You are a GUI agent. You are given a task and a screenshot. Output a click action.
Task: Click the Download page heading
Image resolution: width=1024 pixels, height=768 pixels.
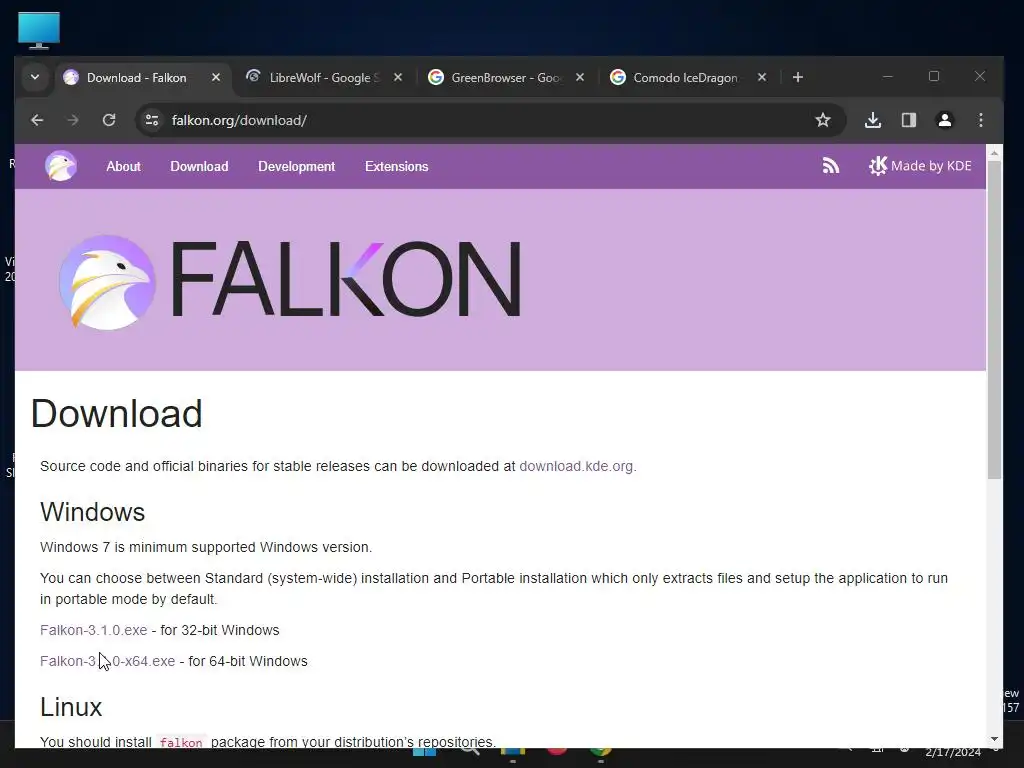pyautogui.click(x=116, y=413)
